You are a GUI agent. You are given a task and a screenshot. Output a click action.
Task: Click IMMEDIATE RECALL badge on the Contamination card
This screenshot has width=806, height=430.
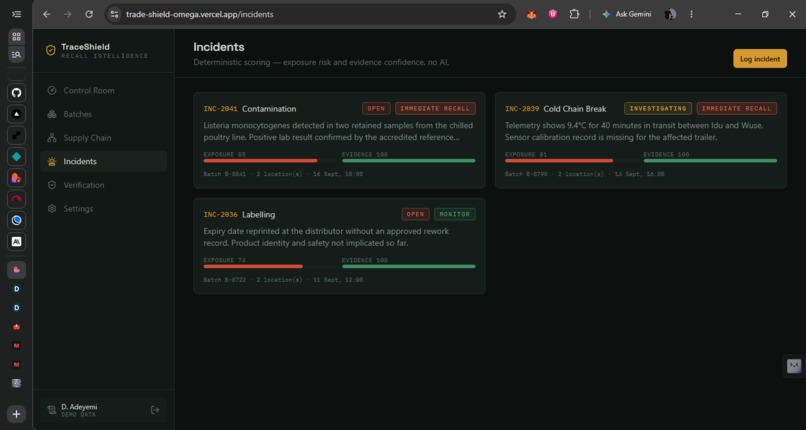pyautogui.click(x=435, y=108)
